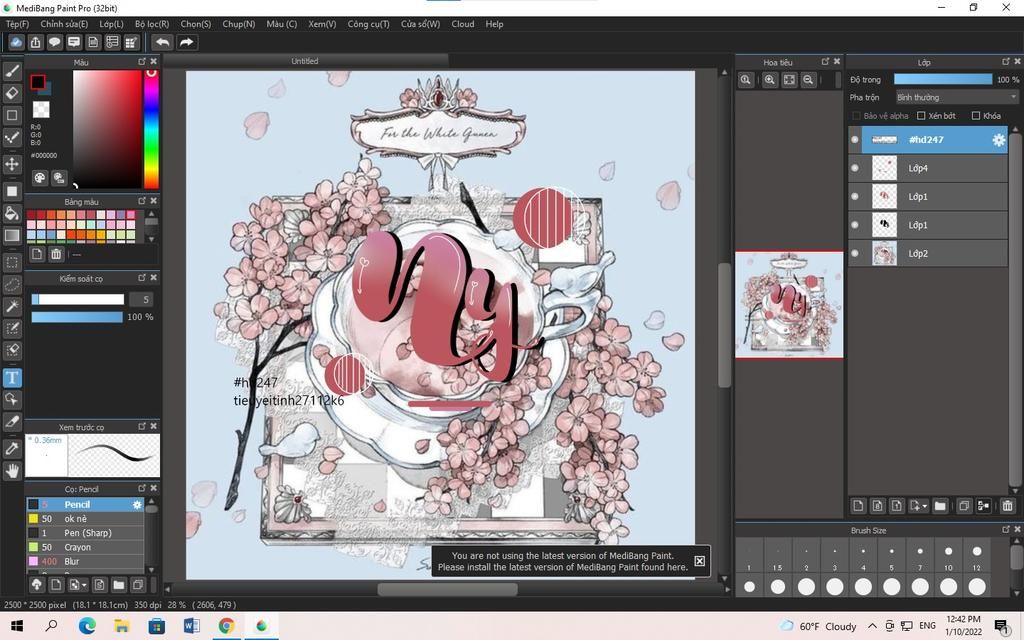Viewport: 1024px width, 640px height.
Task: Pop out the Màu panel
Action: [142, 61]
